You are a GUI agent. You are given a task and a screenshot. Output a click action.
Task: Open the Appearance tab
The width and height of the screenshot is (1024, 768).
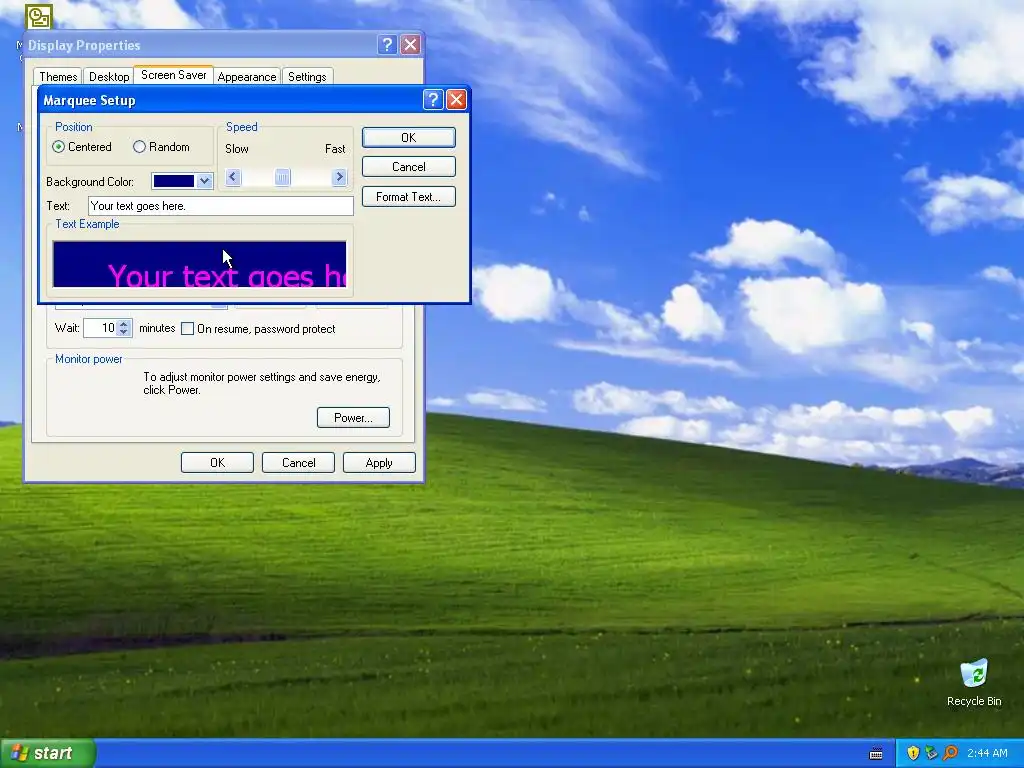point(247,76)
